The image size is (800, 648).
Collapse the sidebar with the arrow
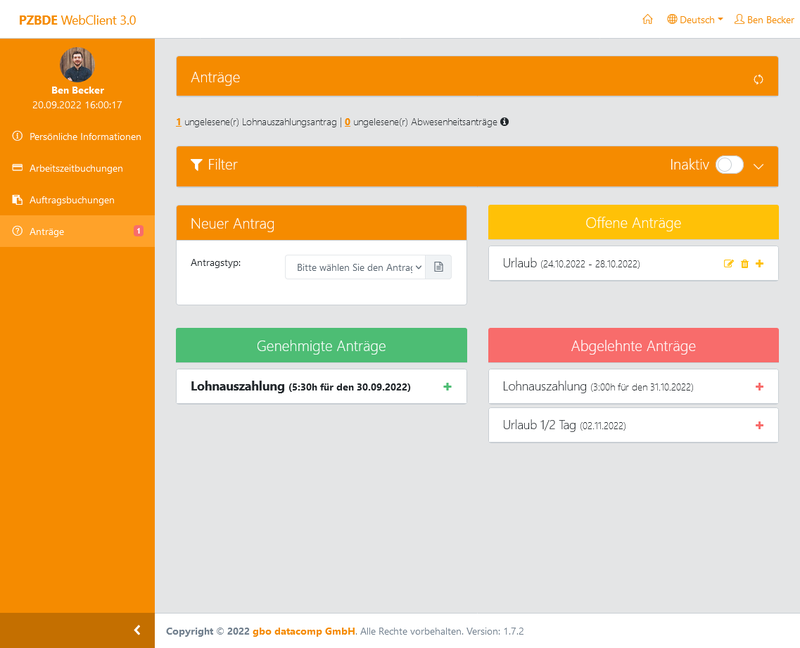[137, 630]
